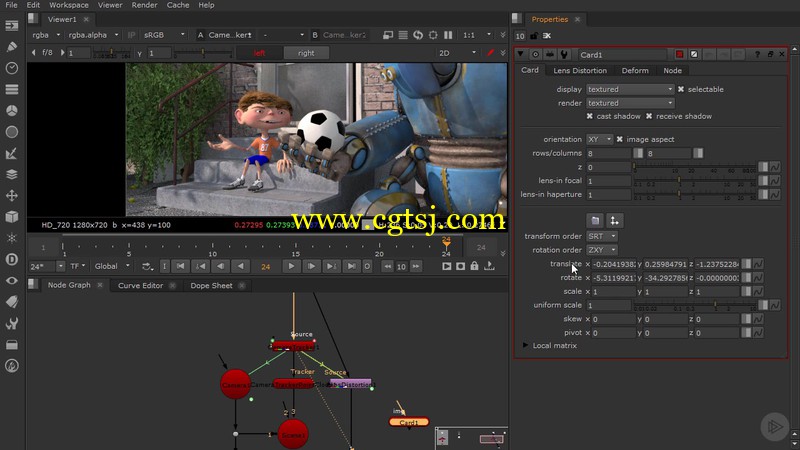Viewport: 800px width, 450px height.
Task: Clear all panels in Properties bin
Action: click(x=547, y=36)
